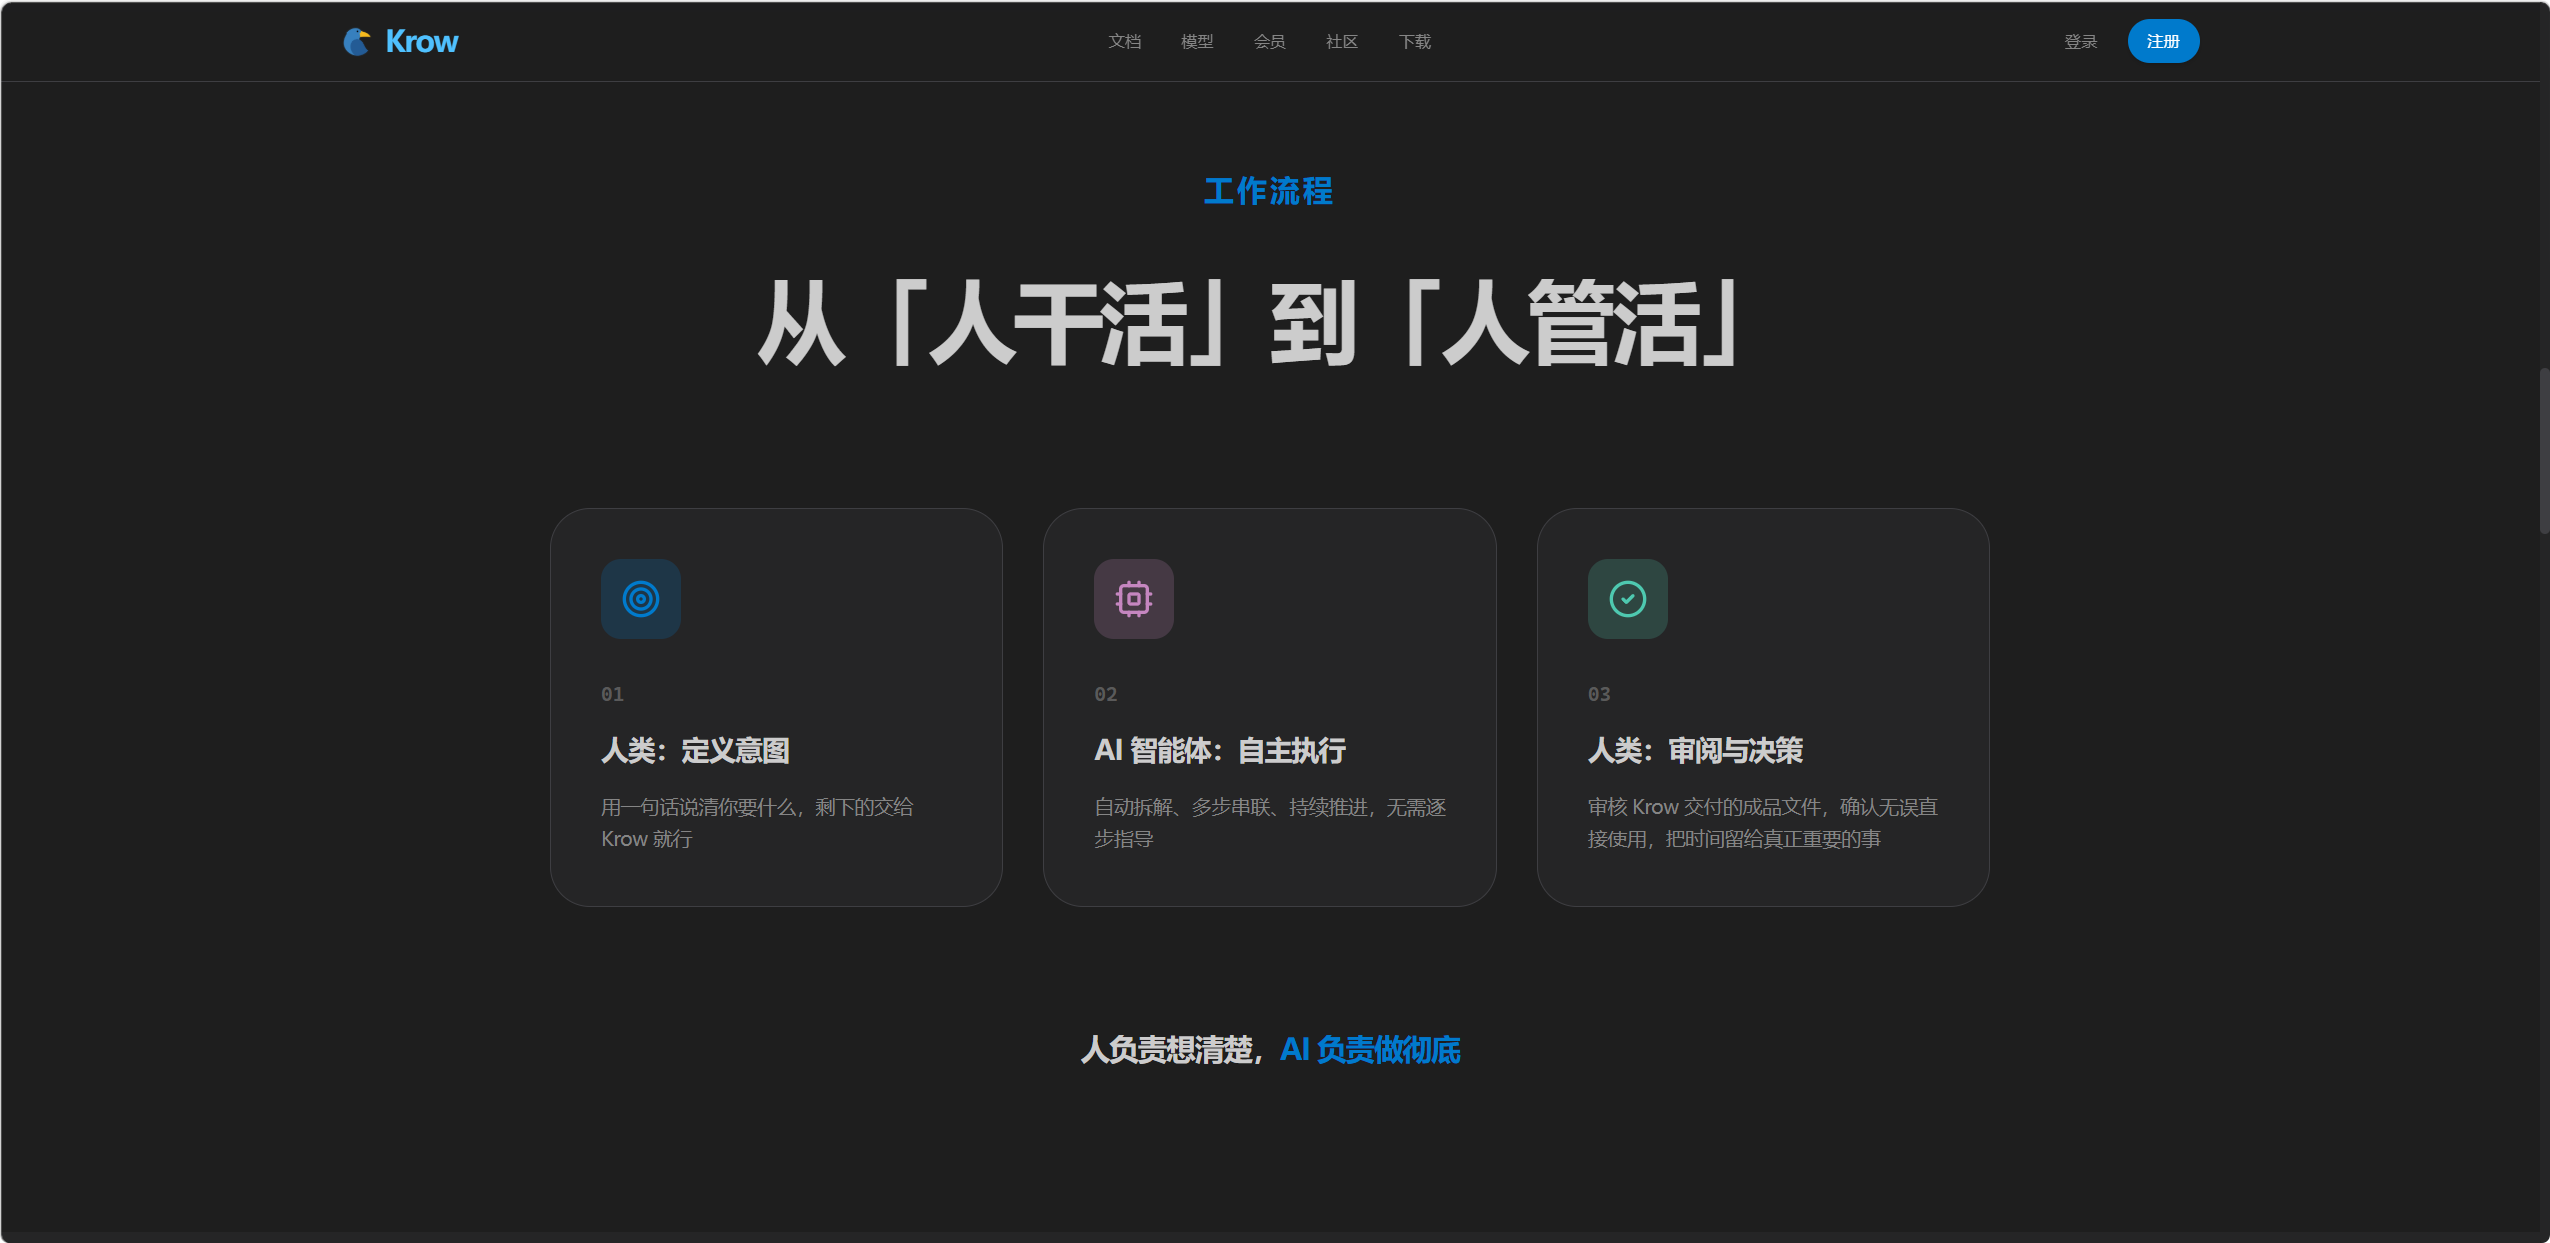Click the 工作流程 section label
2550x1243 pixels.
click(x=1269, y=191)
